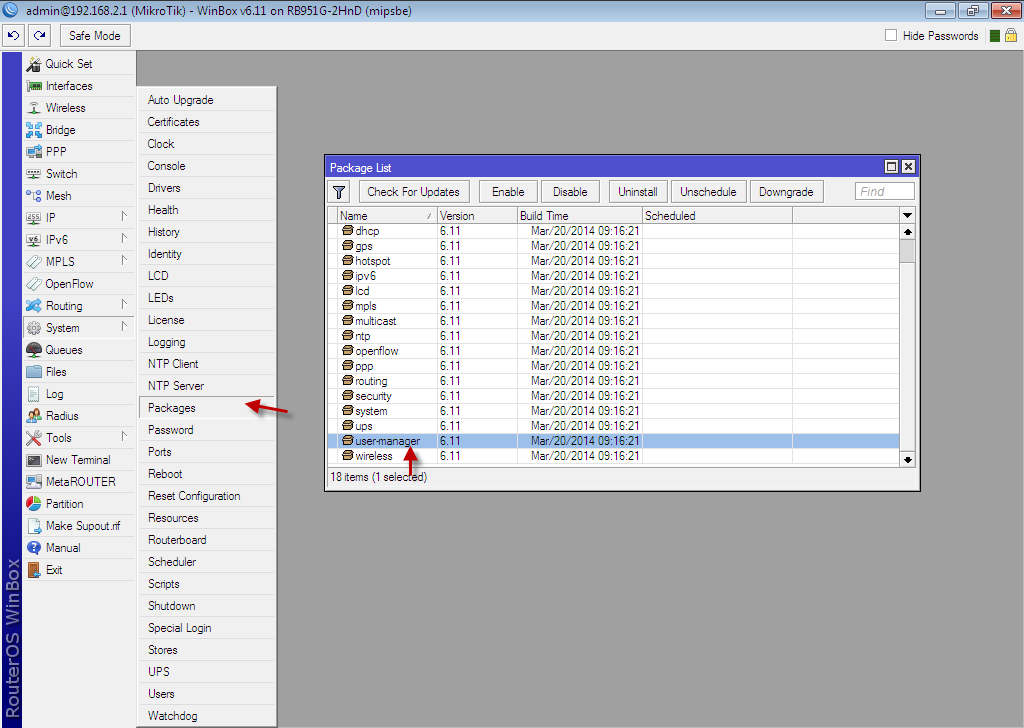Open the column selector dropdown in Package List

pyautogui.click(x=907, y=215)
